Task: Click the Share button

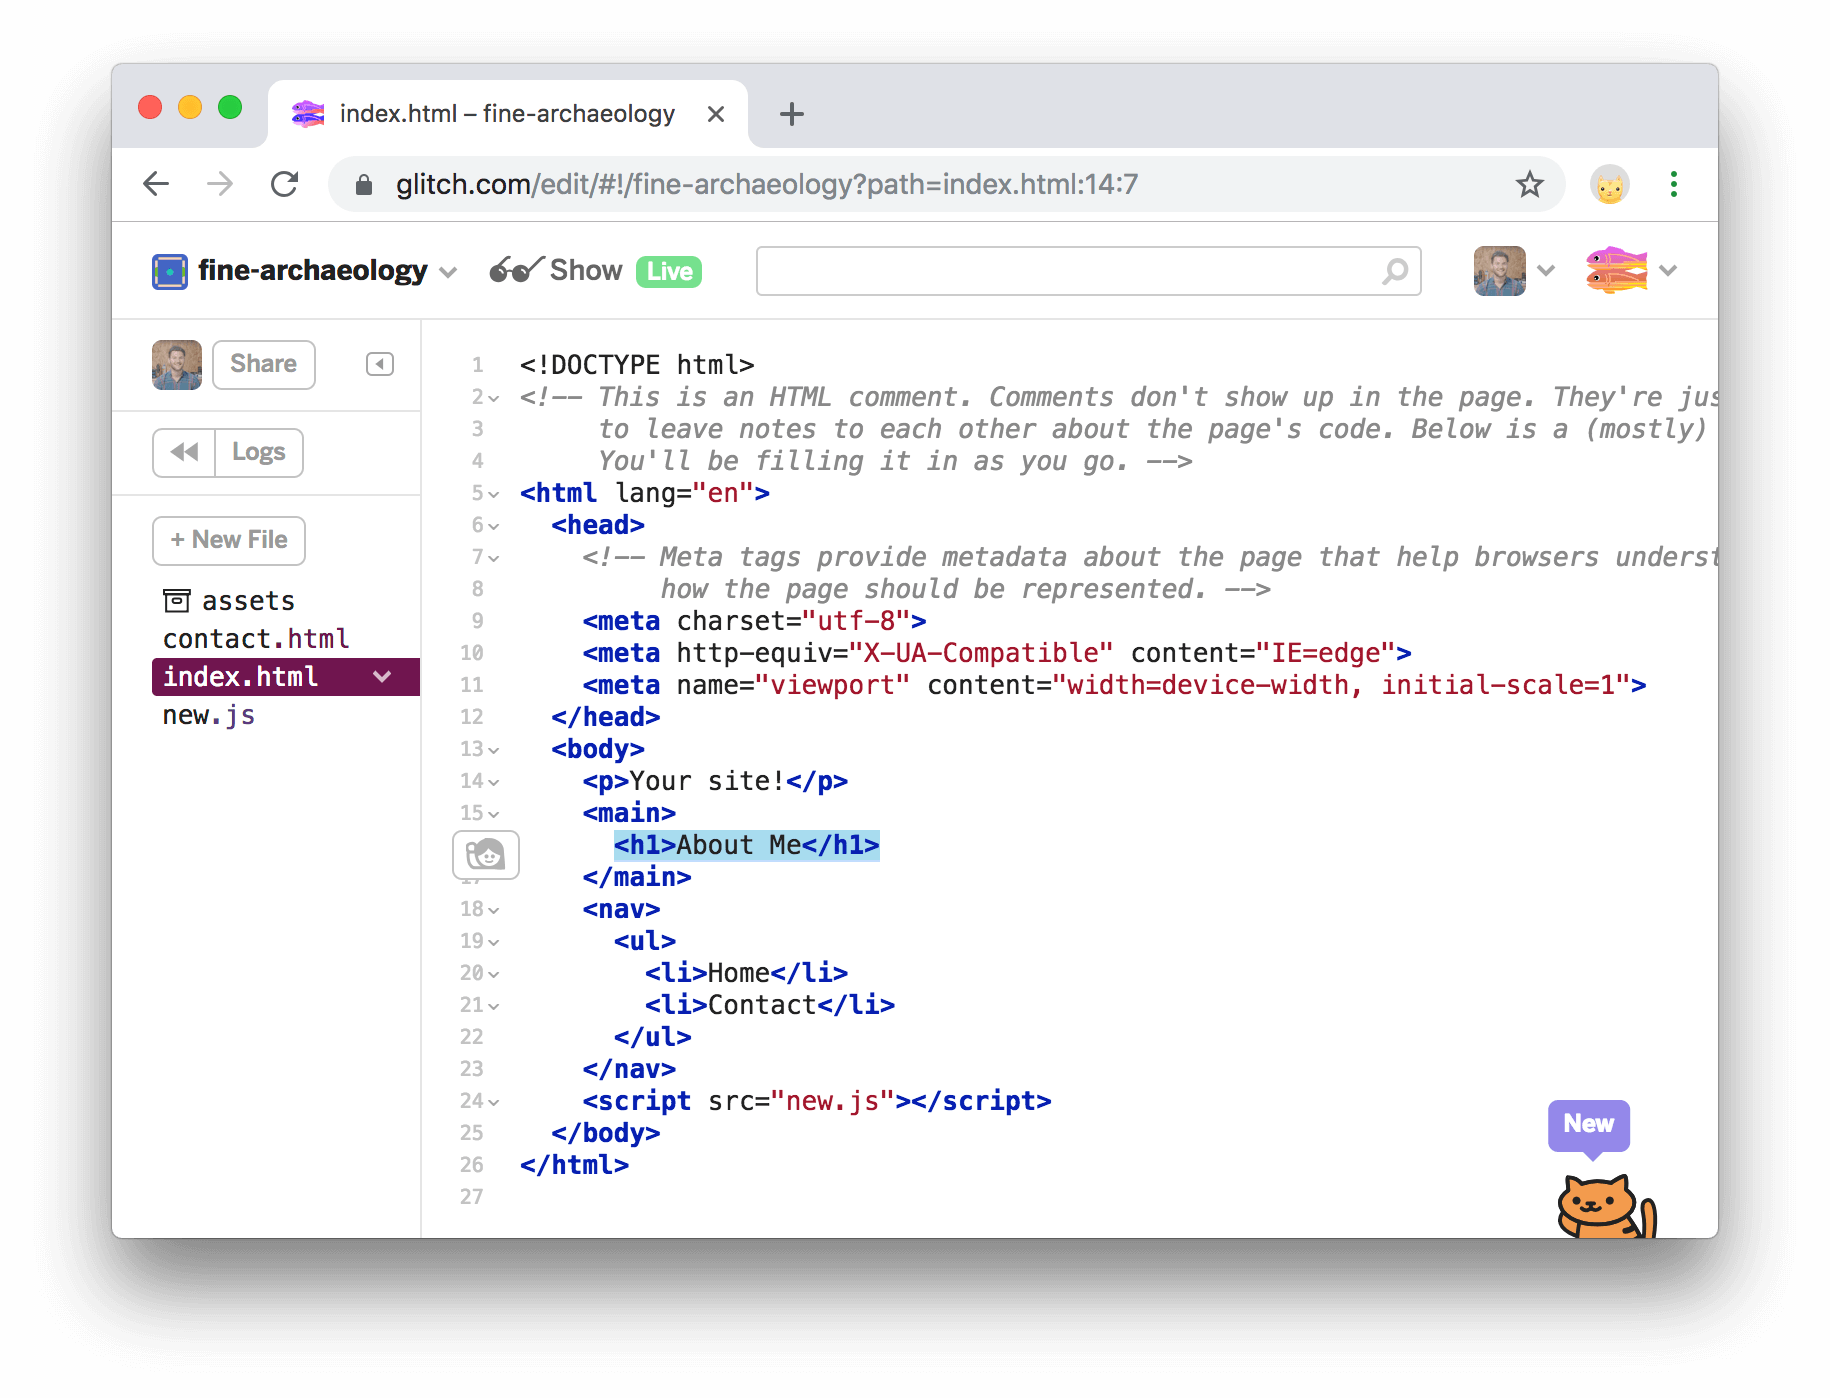Action: point(264,364)
